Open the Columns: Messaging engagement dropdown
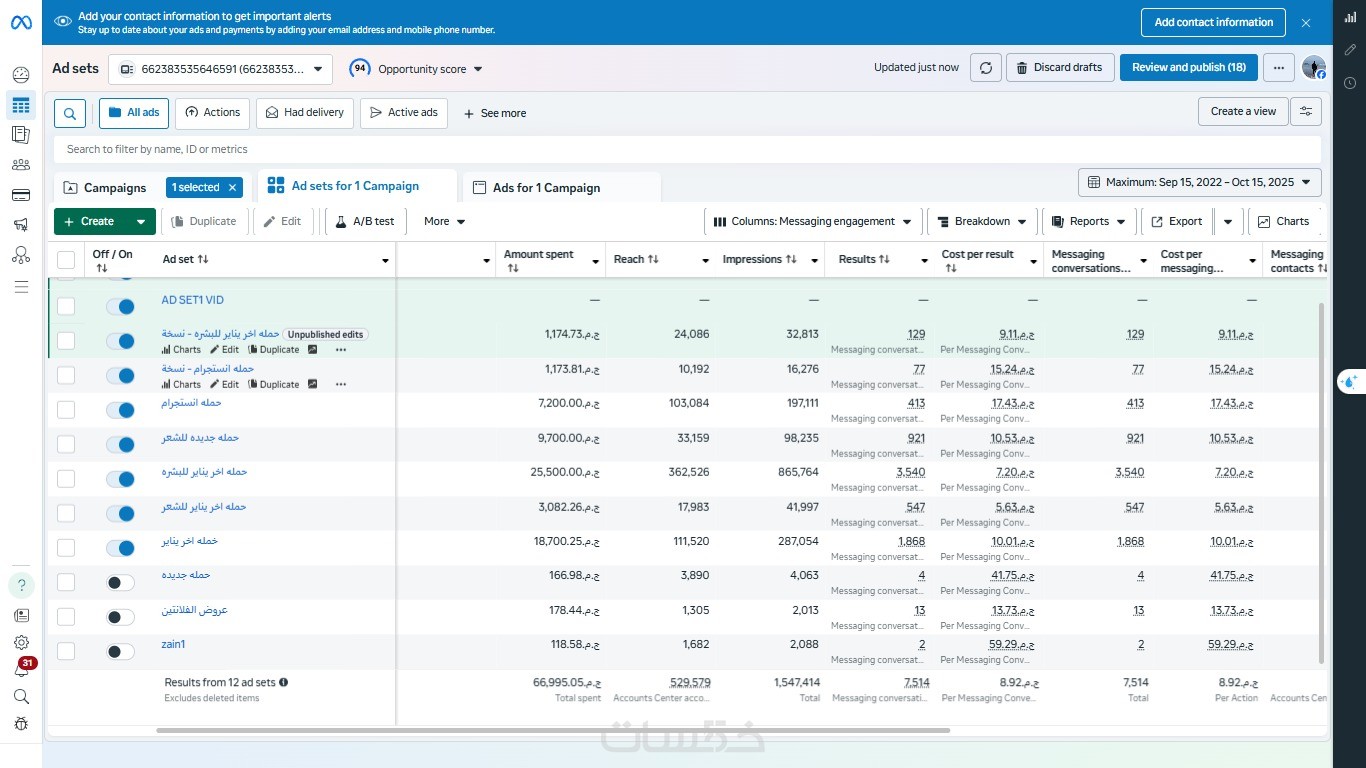1366x768 pixels. click(x=812, y=222)
